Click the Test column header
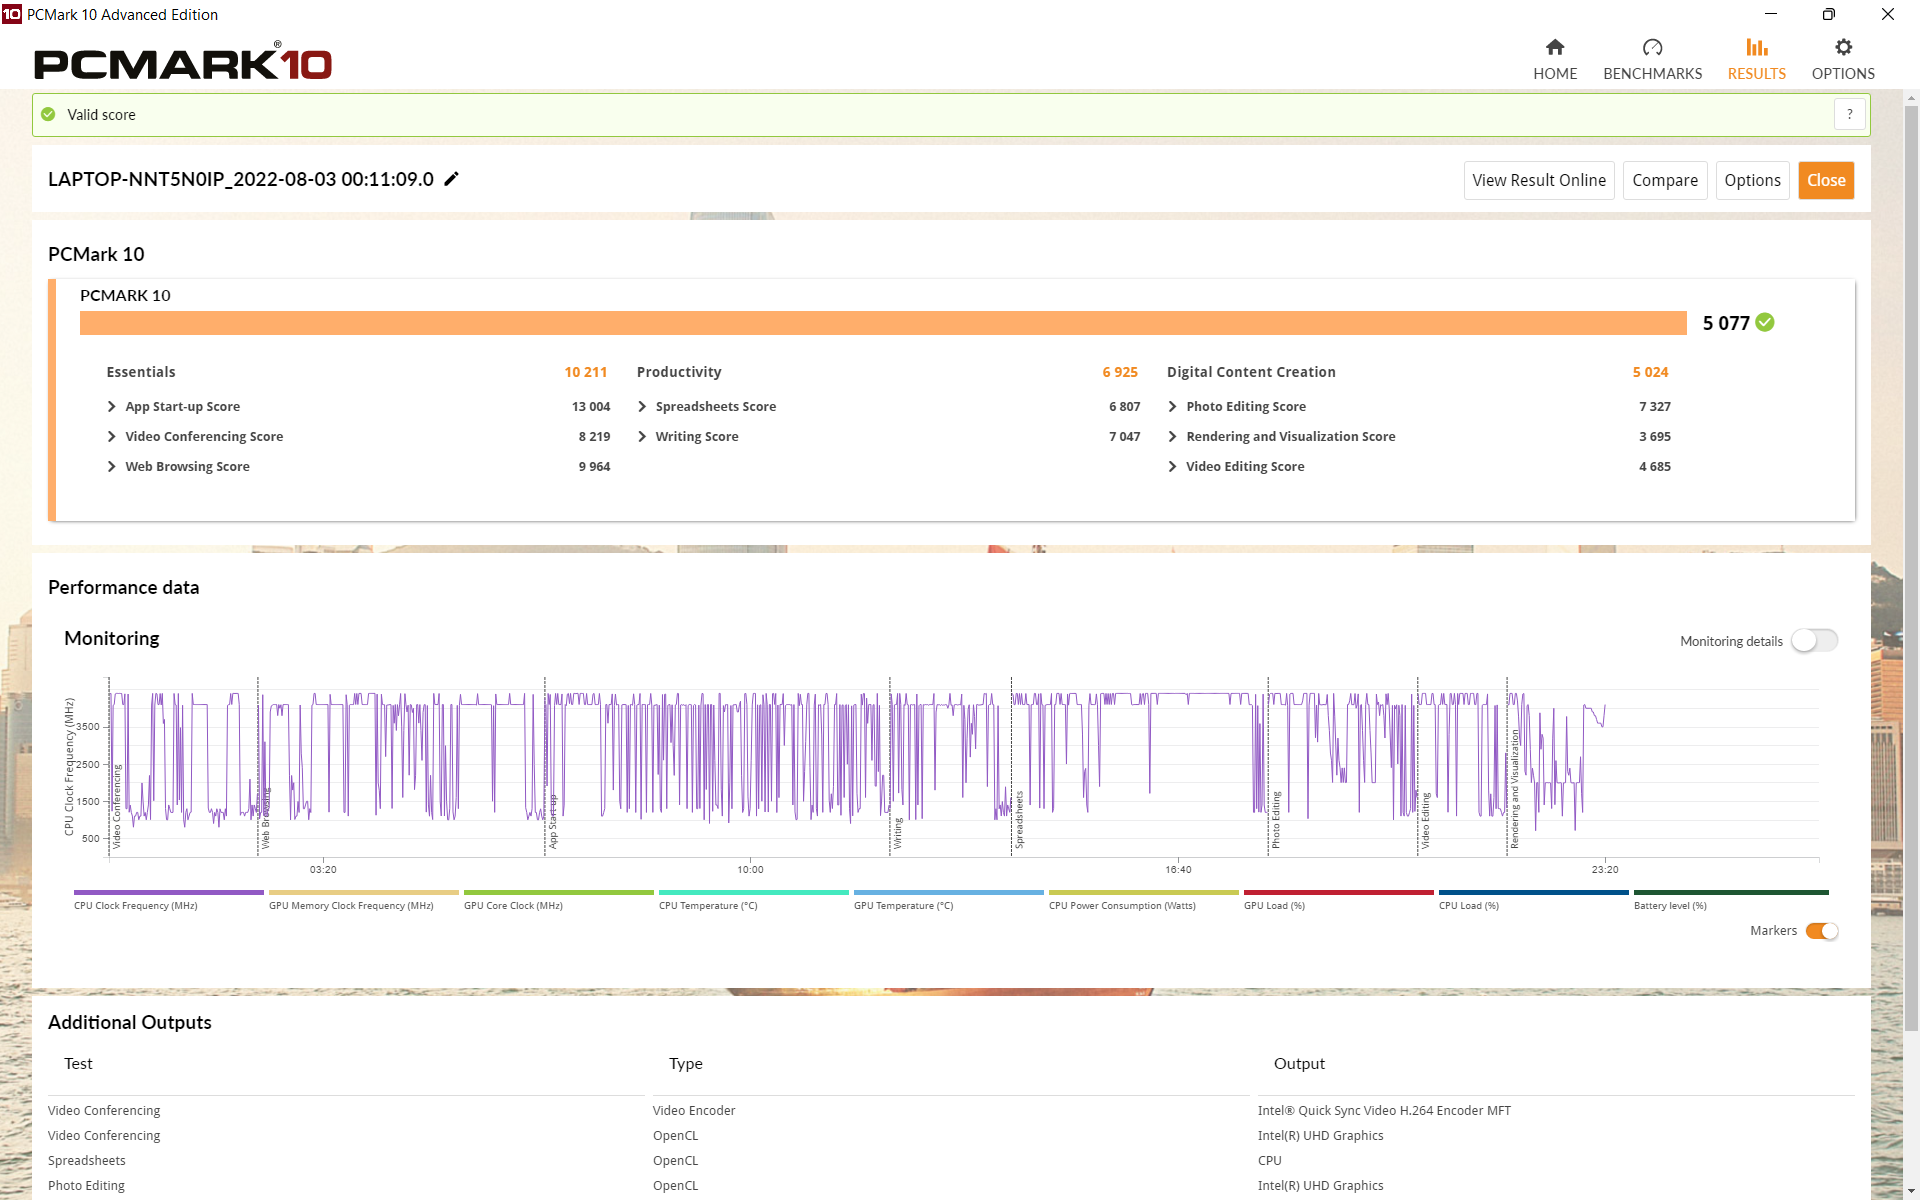This screenshot has height=1200, width=1920. click(x=78, y=1064)
